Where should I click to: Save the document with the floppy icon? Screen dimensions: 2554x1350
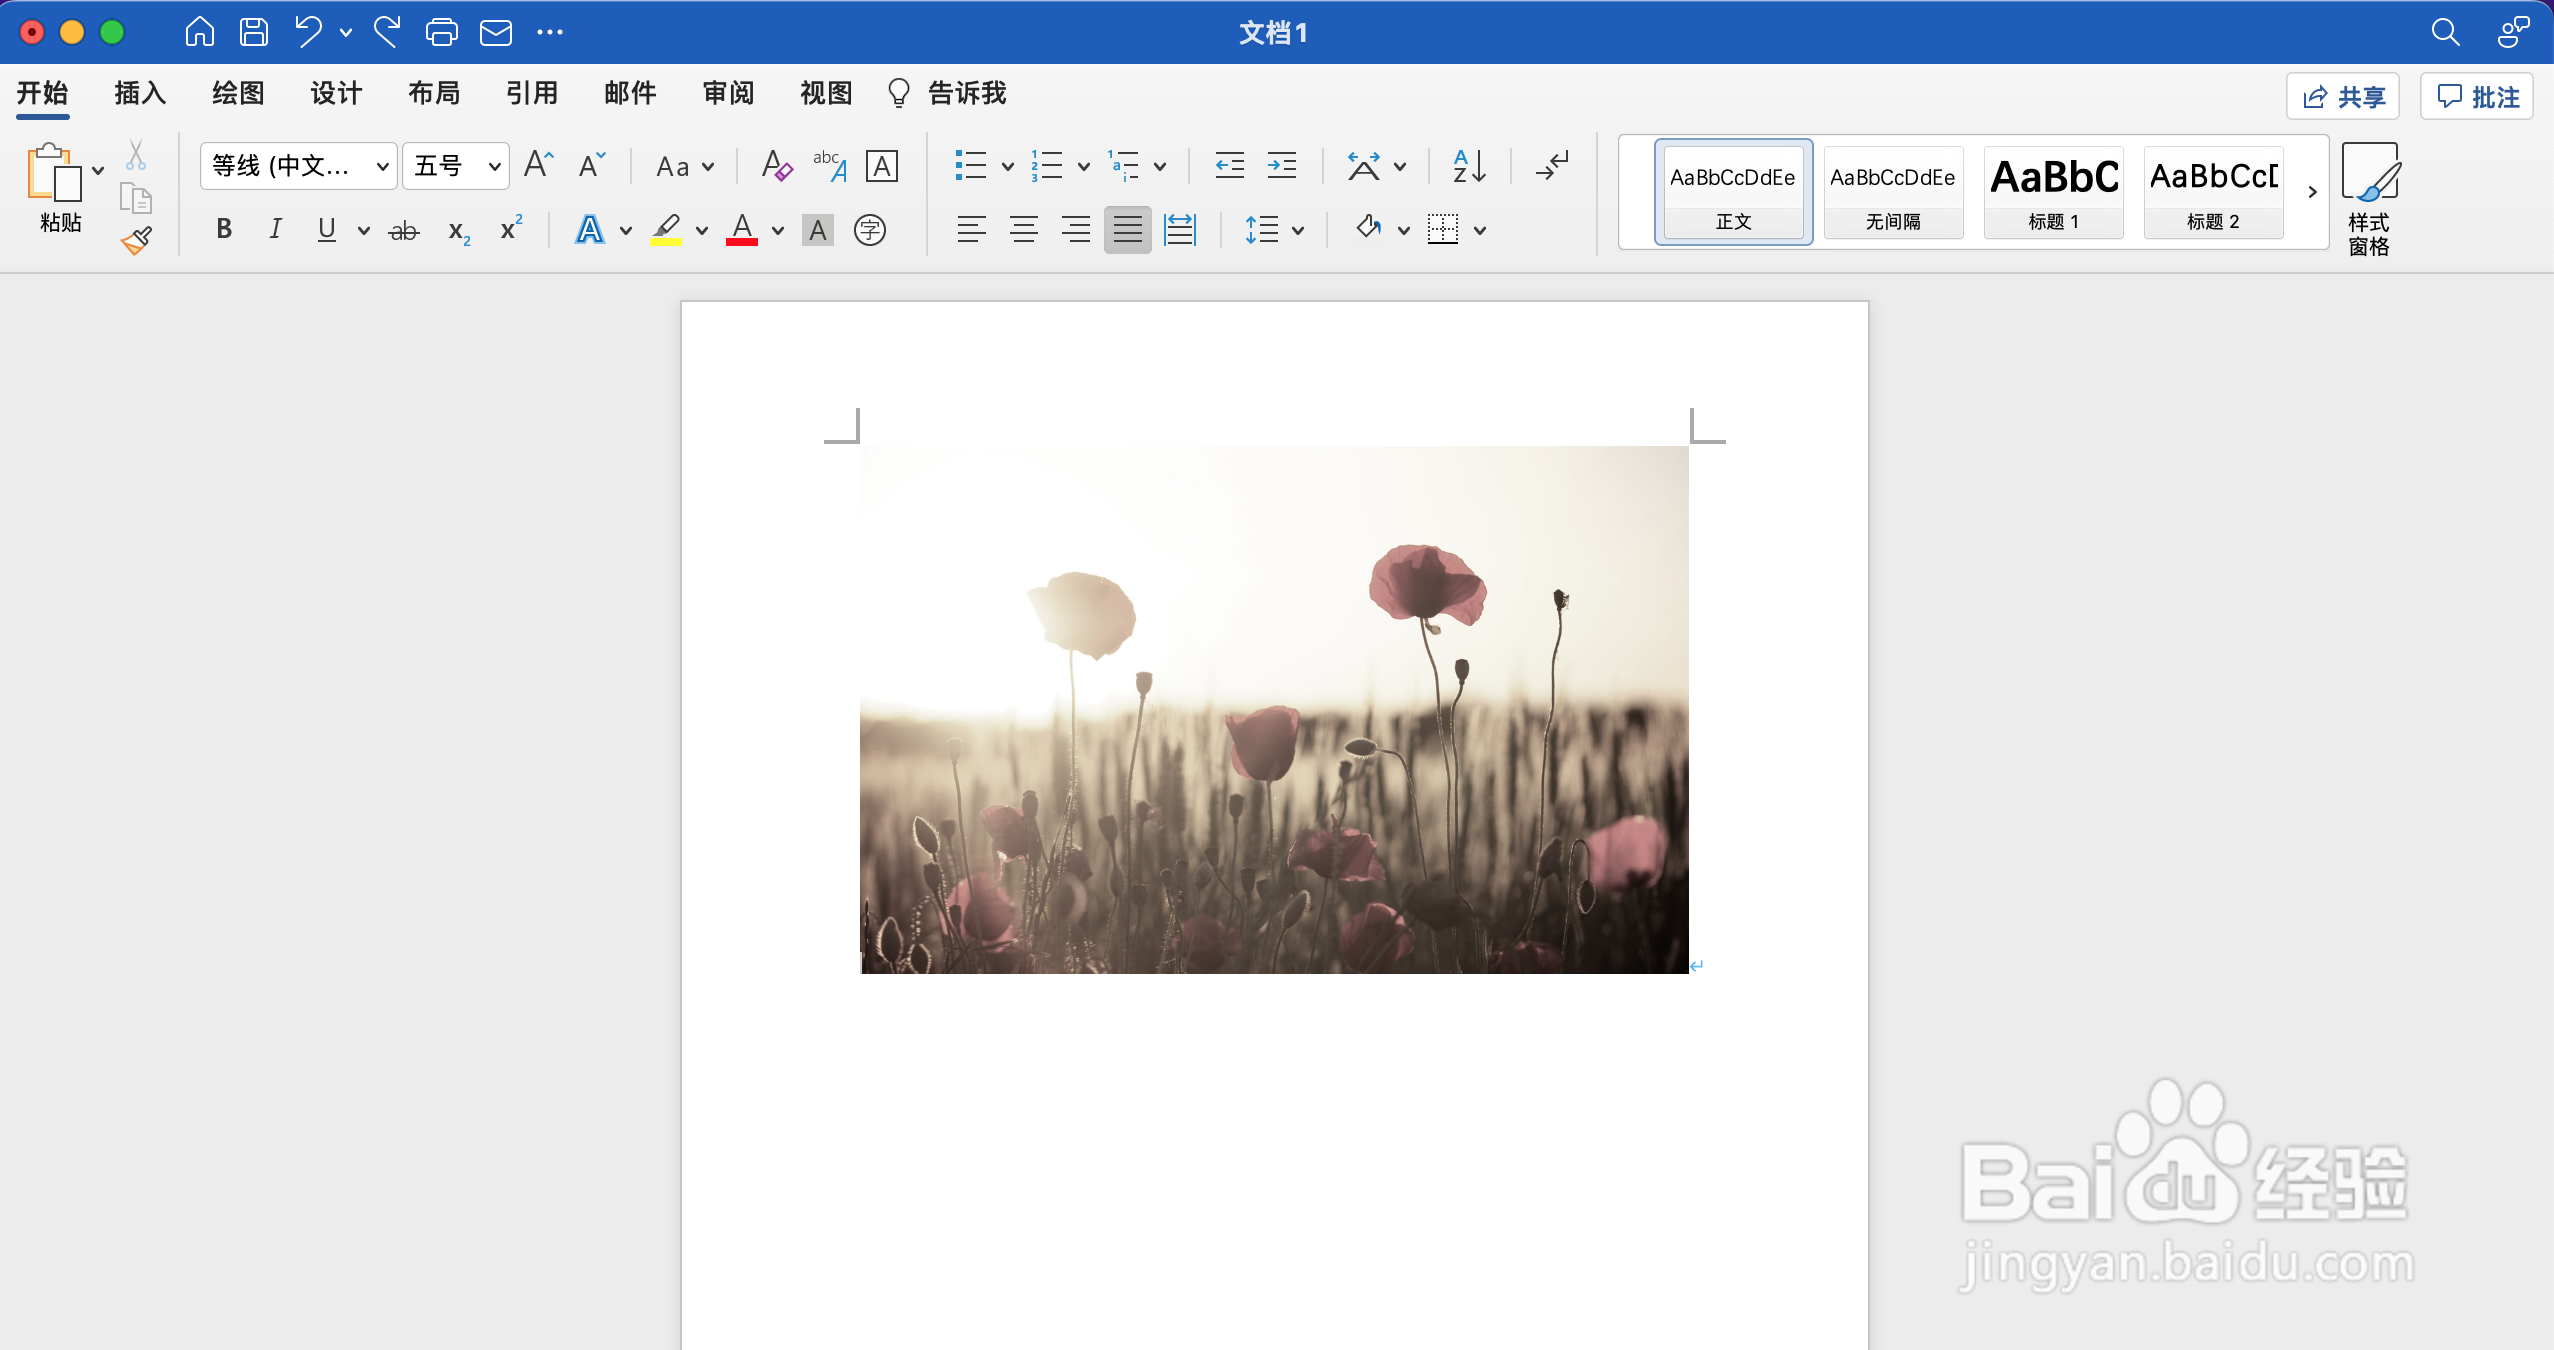tap(254, 32)
